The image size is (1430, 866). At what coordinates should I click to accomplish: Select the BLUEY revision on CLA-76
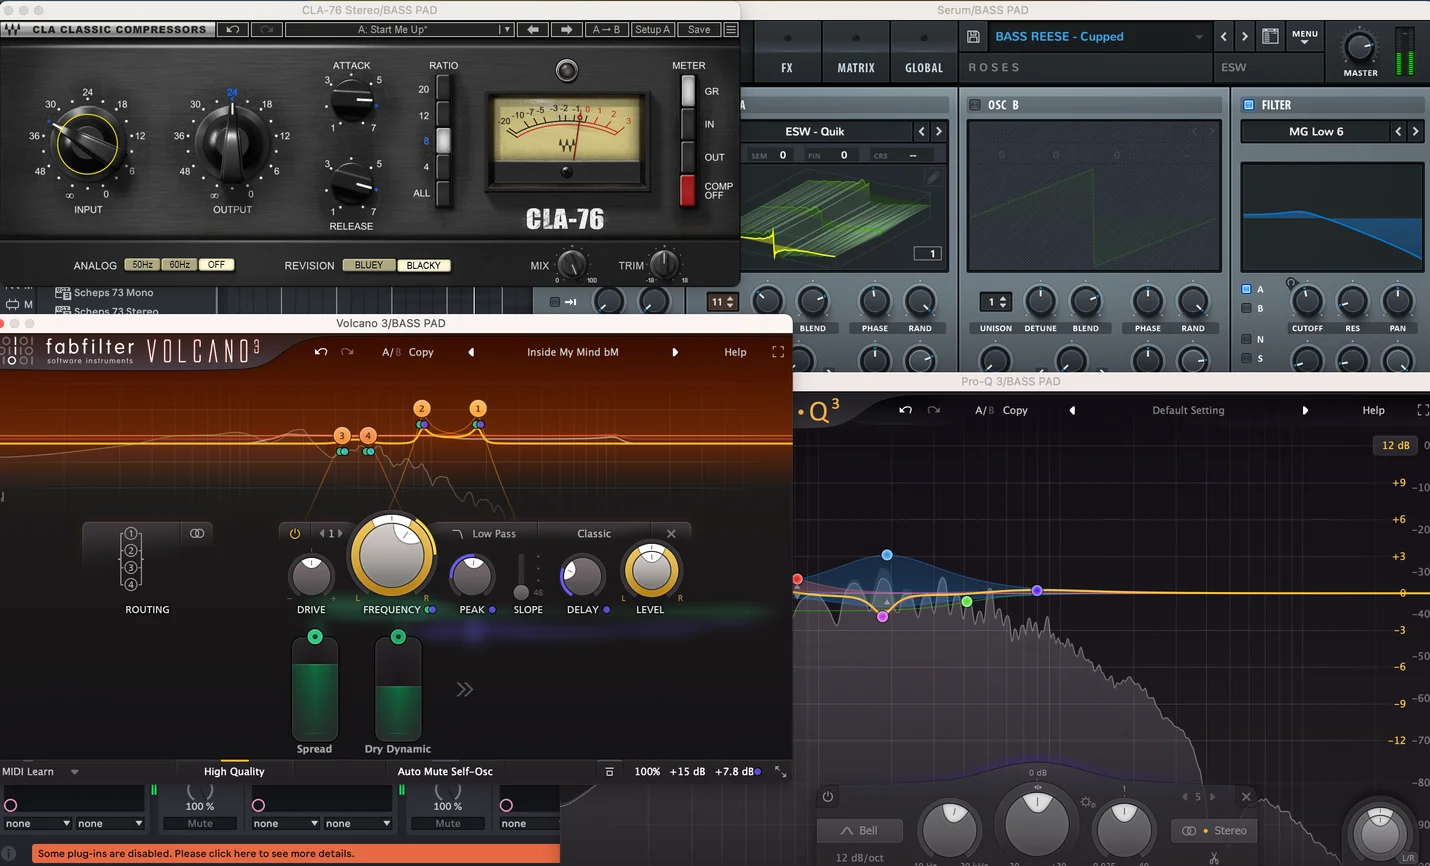click(x=369, y=265)
